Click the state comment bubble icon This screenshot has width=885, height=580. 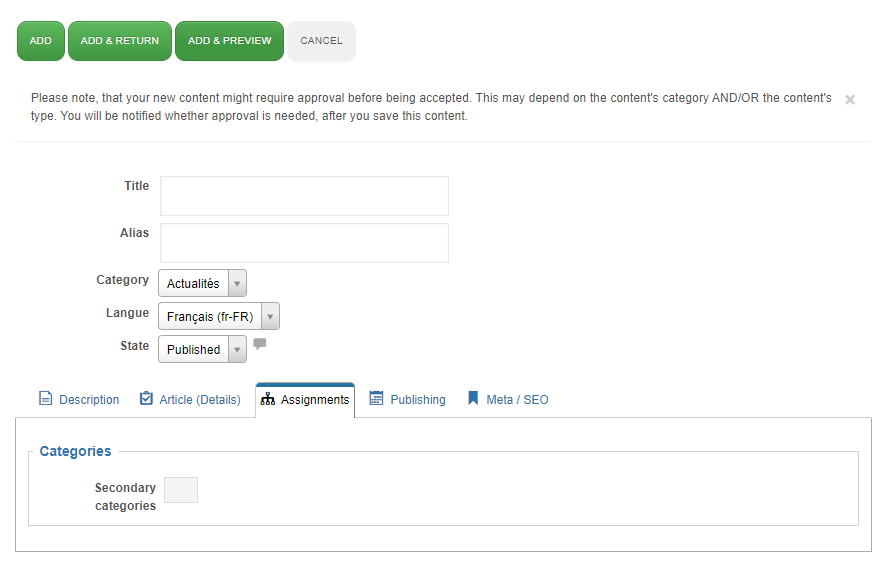[x=260, y=344]
